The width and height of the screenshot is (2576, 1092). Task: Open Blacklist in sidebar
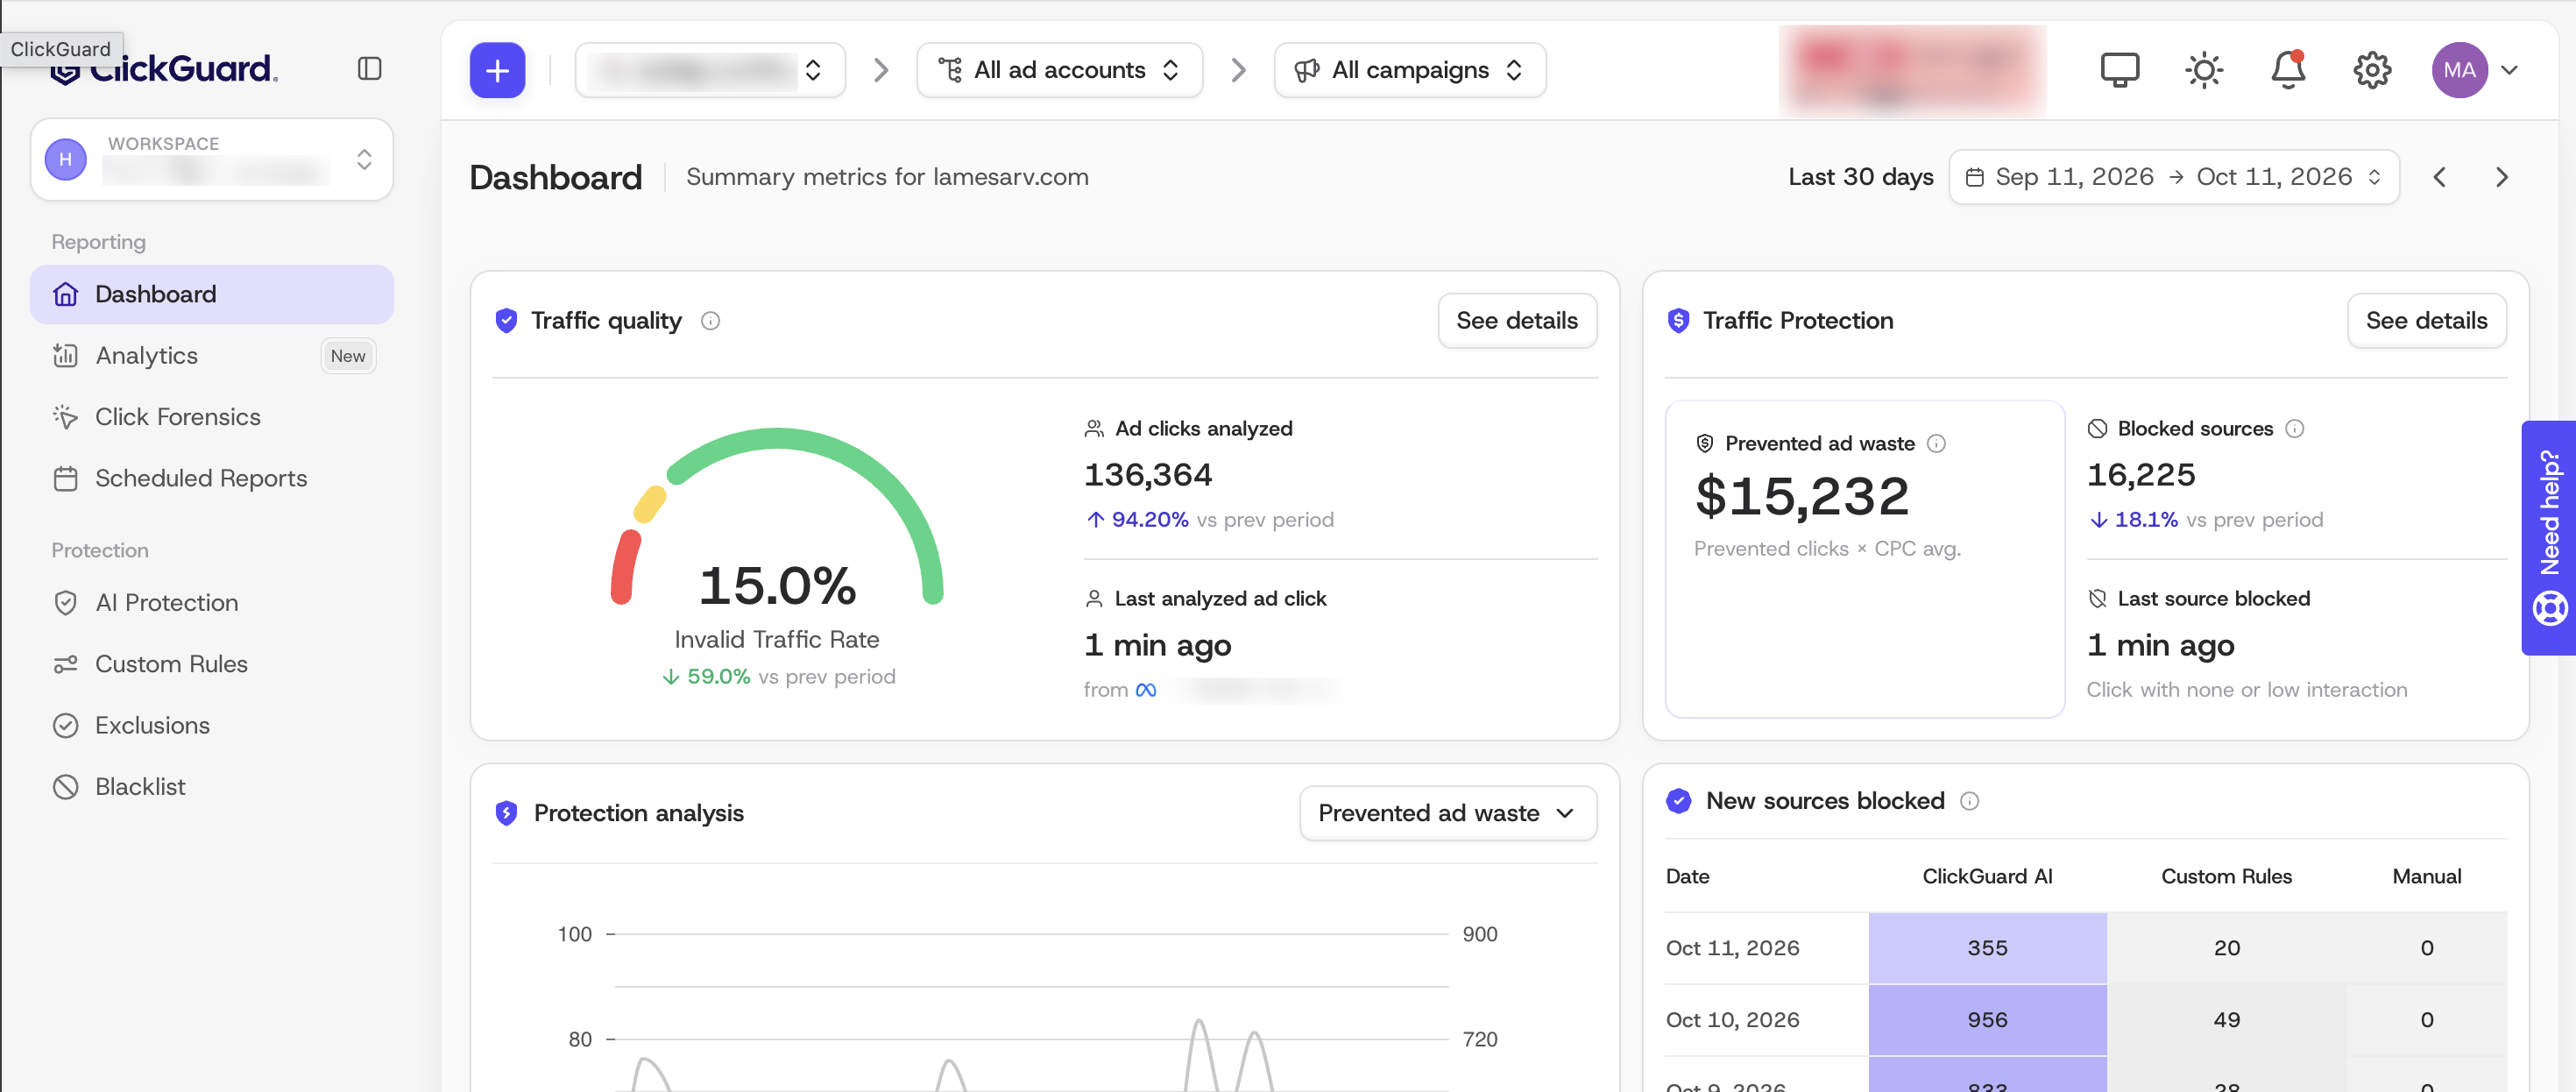(212, 786)
